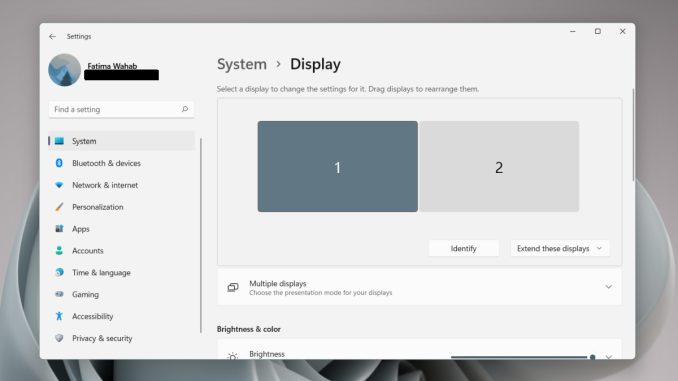Click the Fatima Wahab account name
678x381 pixels.
pyautogui.click(x=112, y=66)
